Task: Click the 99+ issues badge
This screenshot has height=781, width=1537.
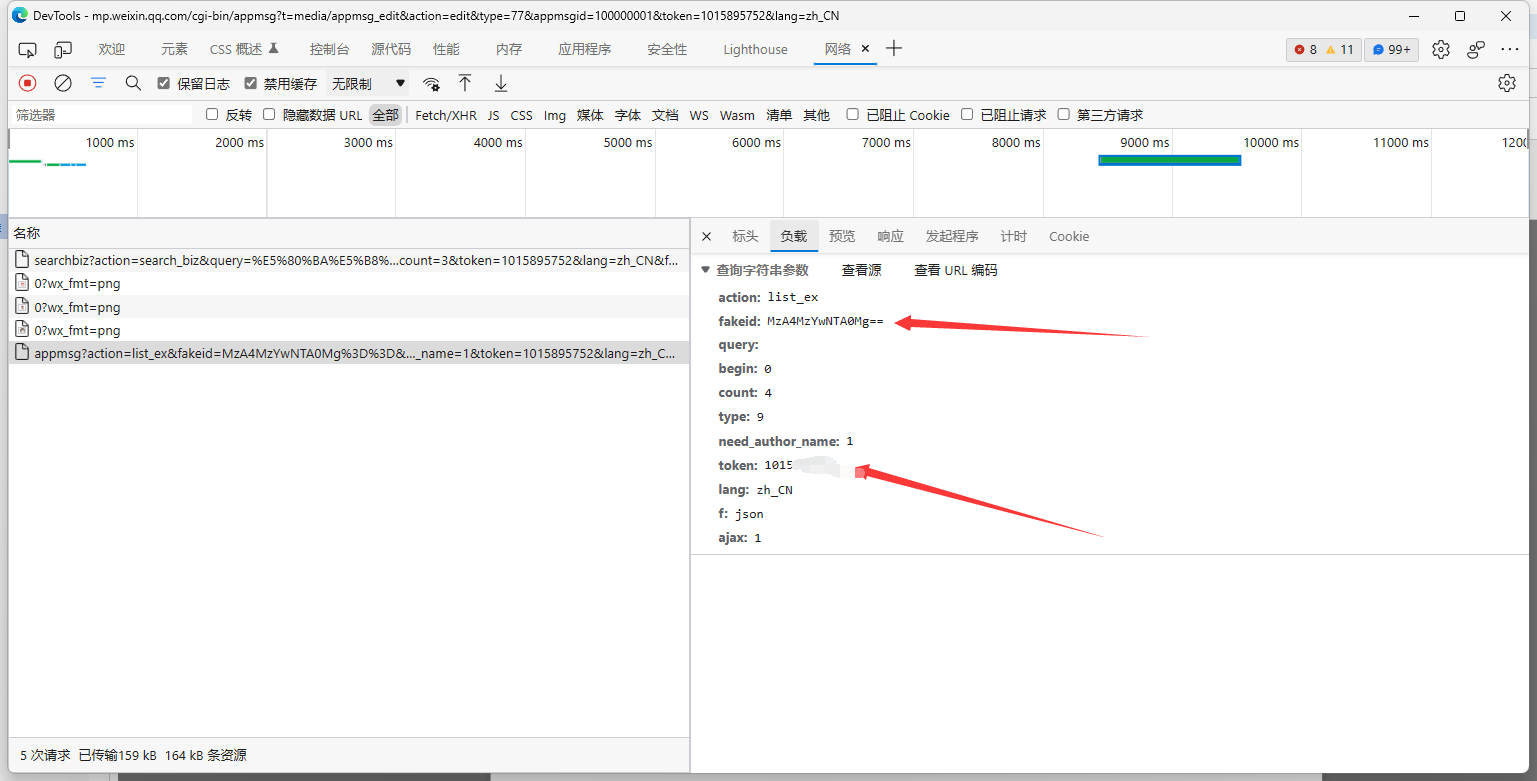Action: pos(1392,49)
